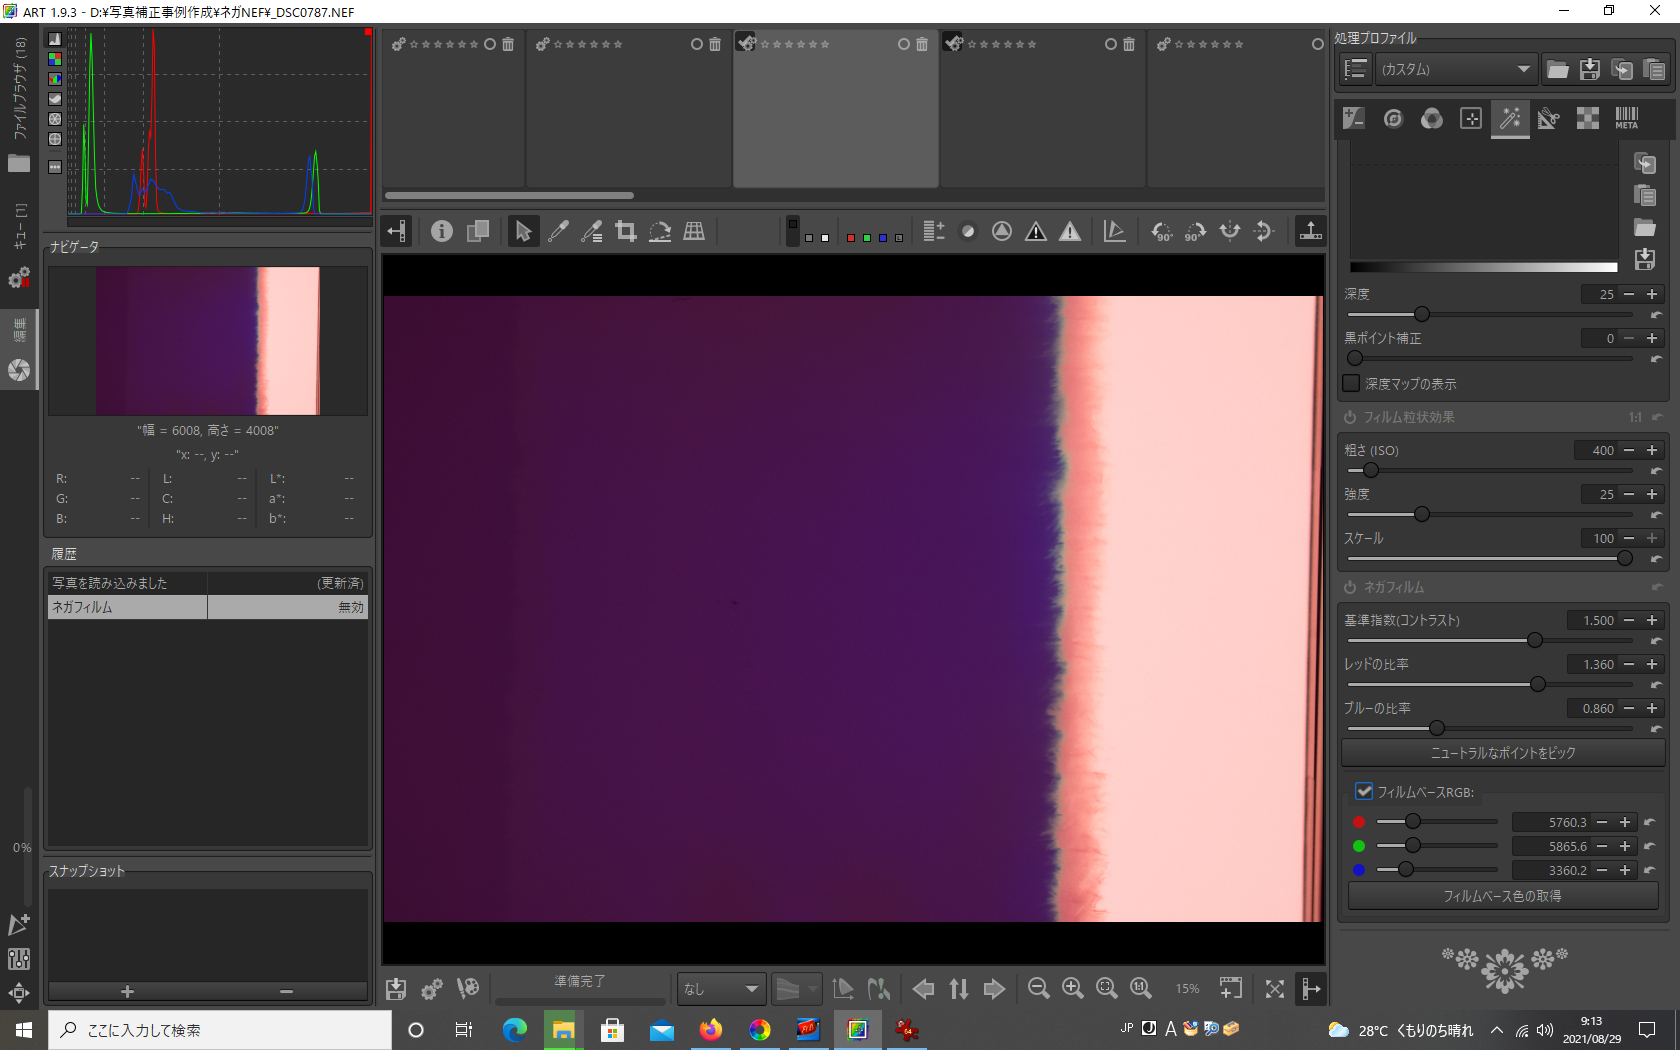Select the white balance eyedropper tool
The width and height of the screenshot is (1680, 1050).
coord(558,231)
